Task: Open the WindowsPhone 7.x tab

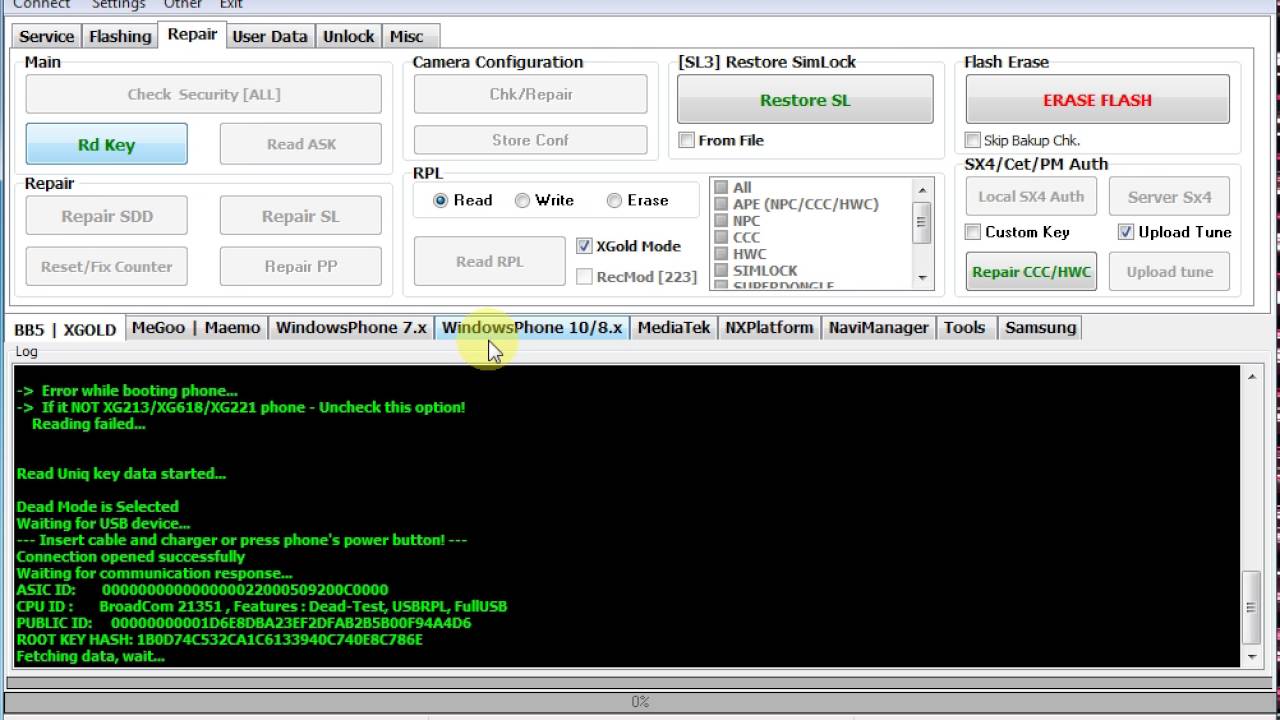Action: 351,328
